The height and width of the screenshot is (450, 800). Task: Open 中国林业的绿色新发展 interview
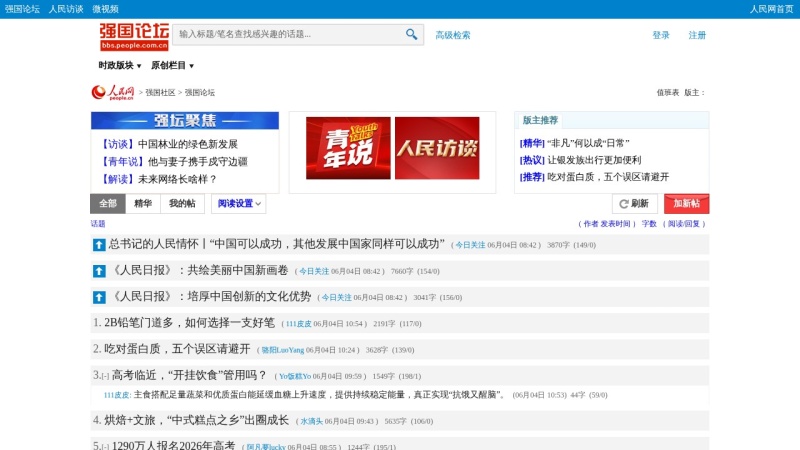pos(188,144)
